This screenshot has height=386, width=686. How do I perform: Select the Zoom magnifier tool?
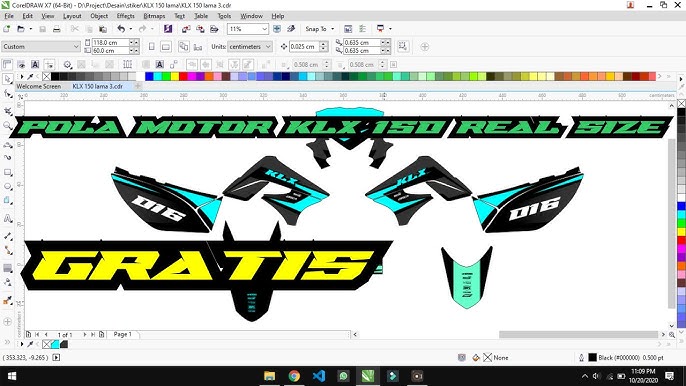pos(7,126)
